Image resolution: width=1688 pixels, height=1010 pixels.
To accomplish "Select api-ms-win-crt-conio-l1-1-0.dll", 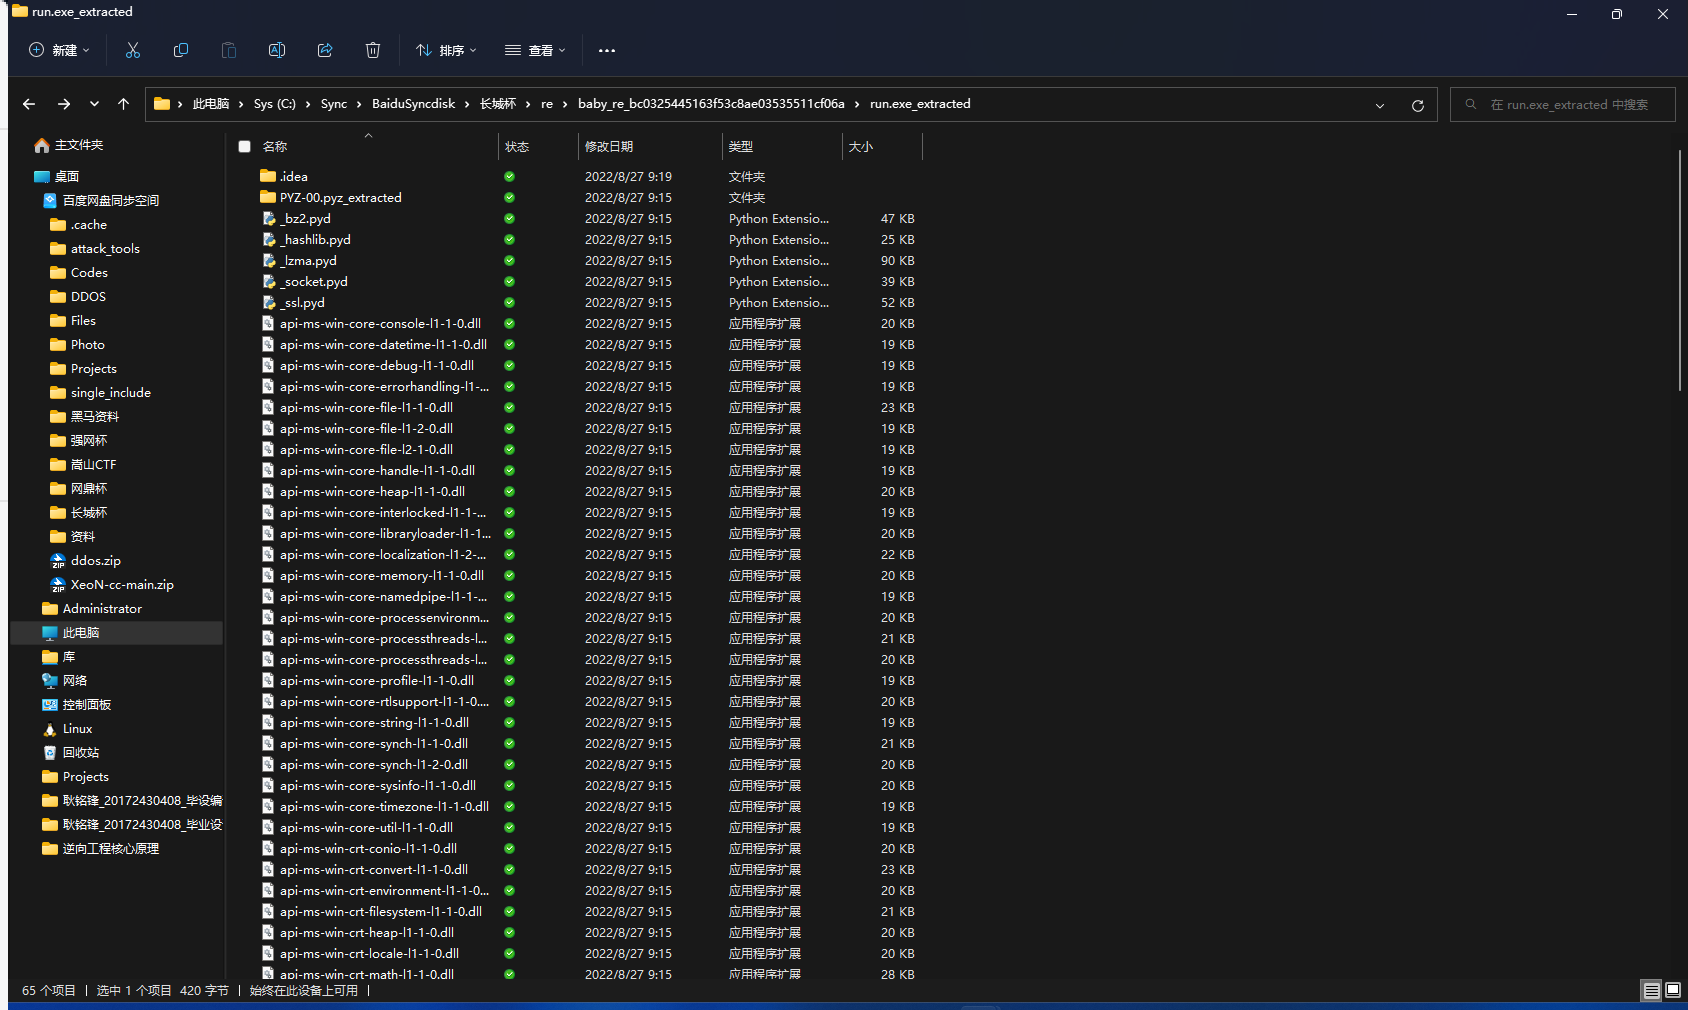I will coord(368,848).
